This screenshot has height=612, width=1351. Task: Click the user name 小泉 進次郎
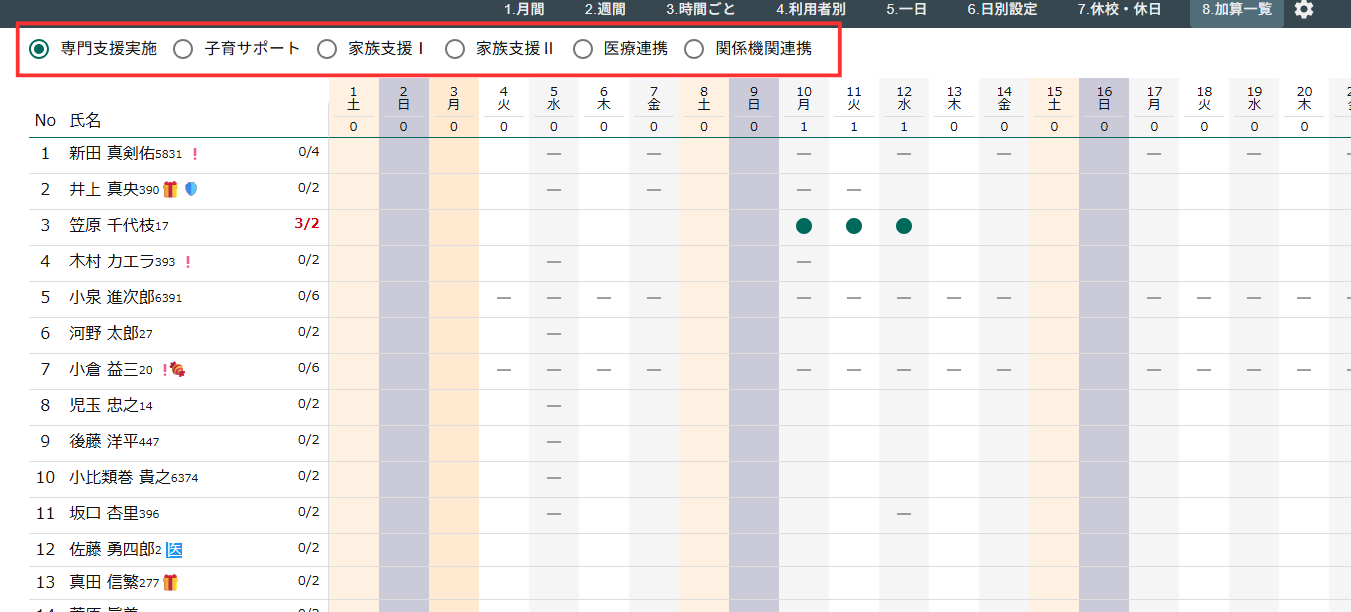tap(111, 298)
